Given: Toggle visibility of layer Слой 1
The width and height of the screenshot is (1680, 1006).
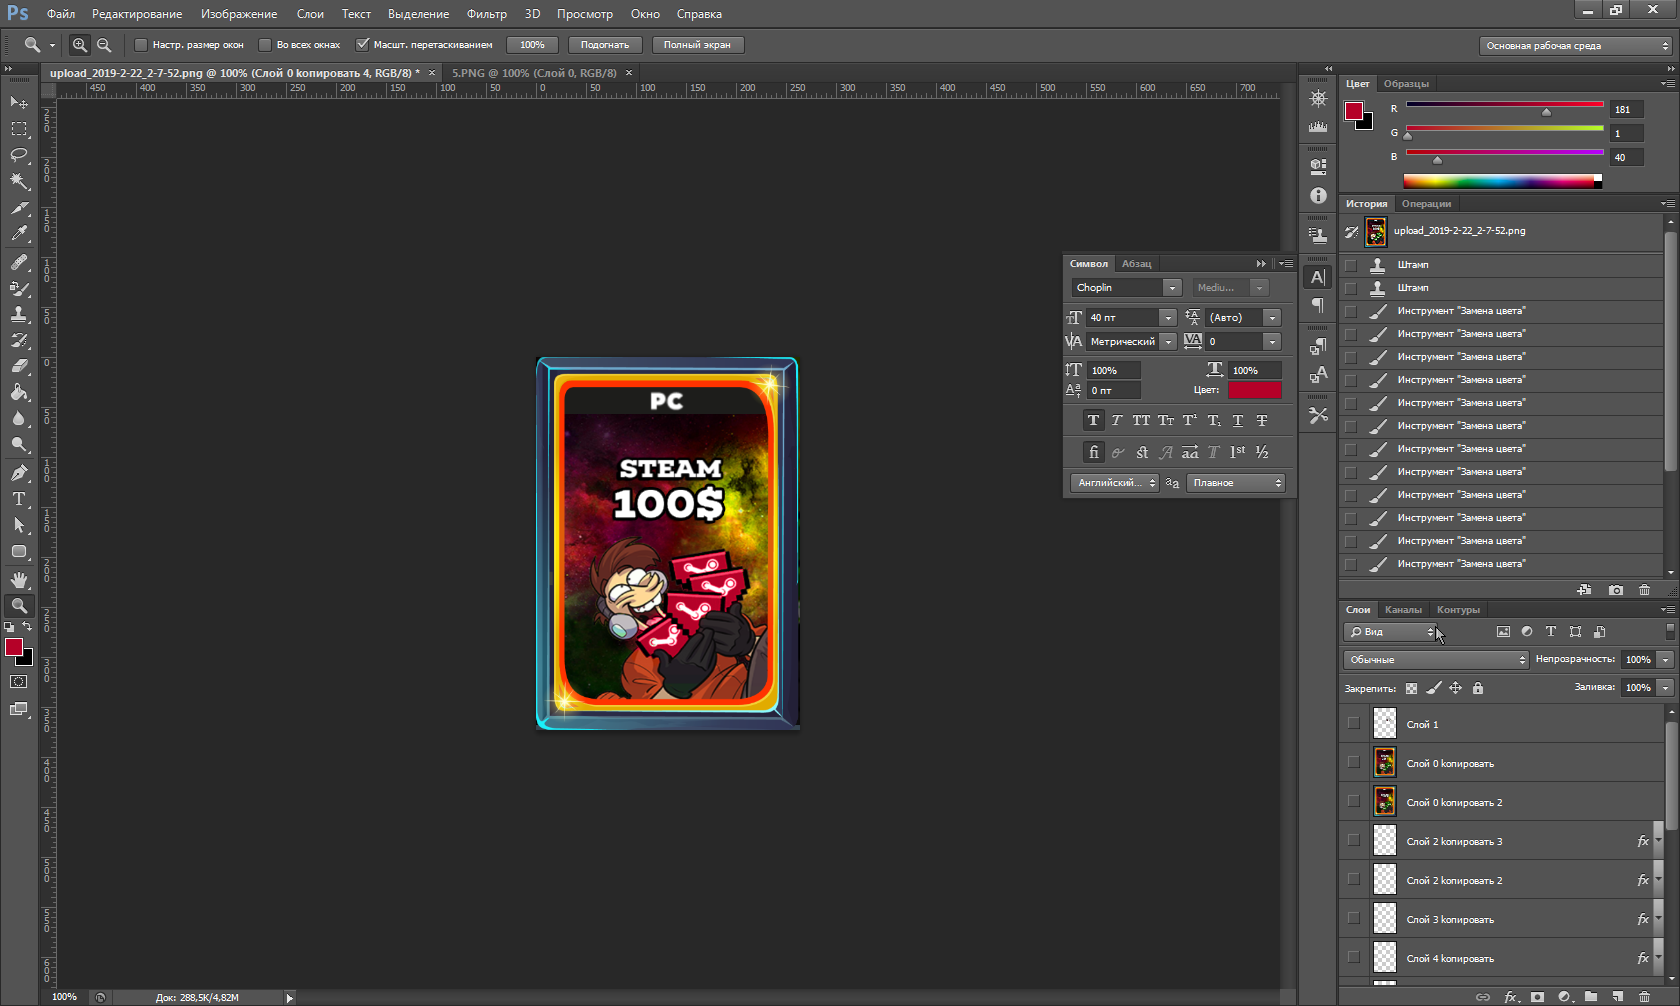Looking at the screenshot, I should pos(1354,723).
